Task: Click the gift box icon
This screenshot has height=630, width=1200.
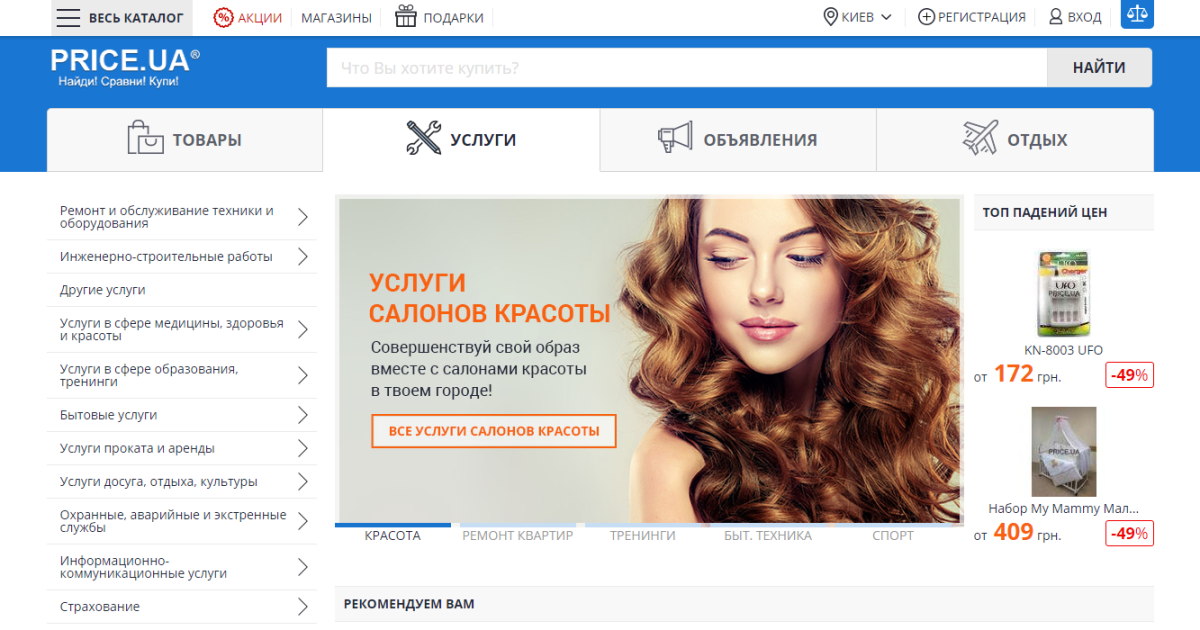Action: coord(405,16)
